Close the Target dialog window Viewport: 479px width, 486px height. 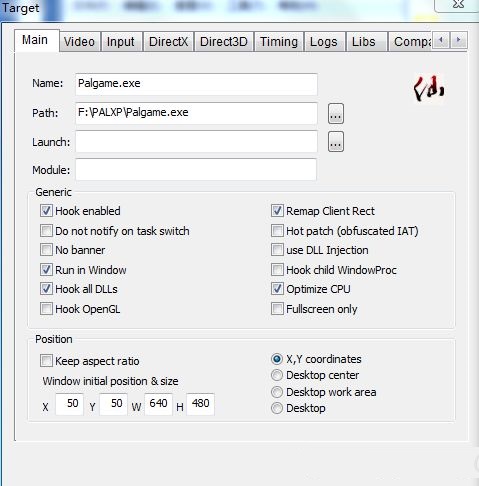point(459,4)
